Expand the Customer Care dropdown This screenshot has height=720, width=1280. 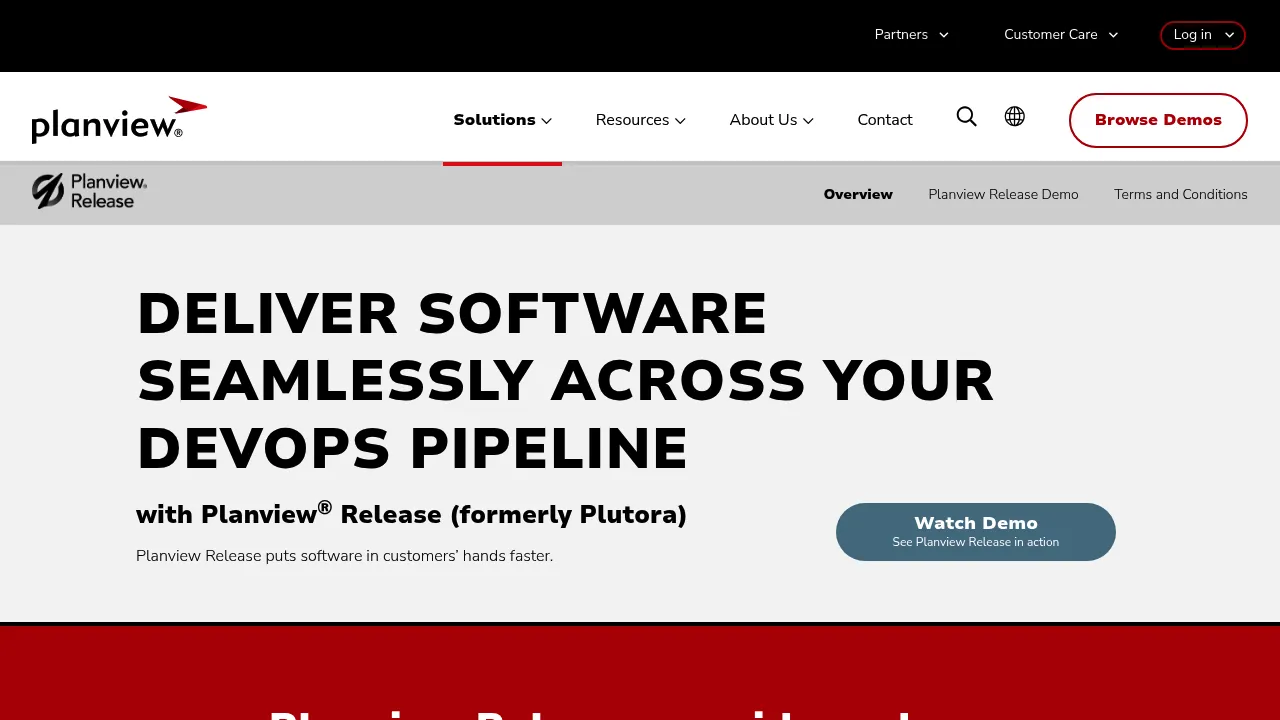[1061, 34]
